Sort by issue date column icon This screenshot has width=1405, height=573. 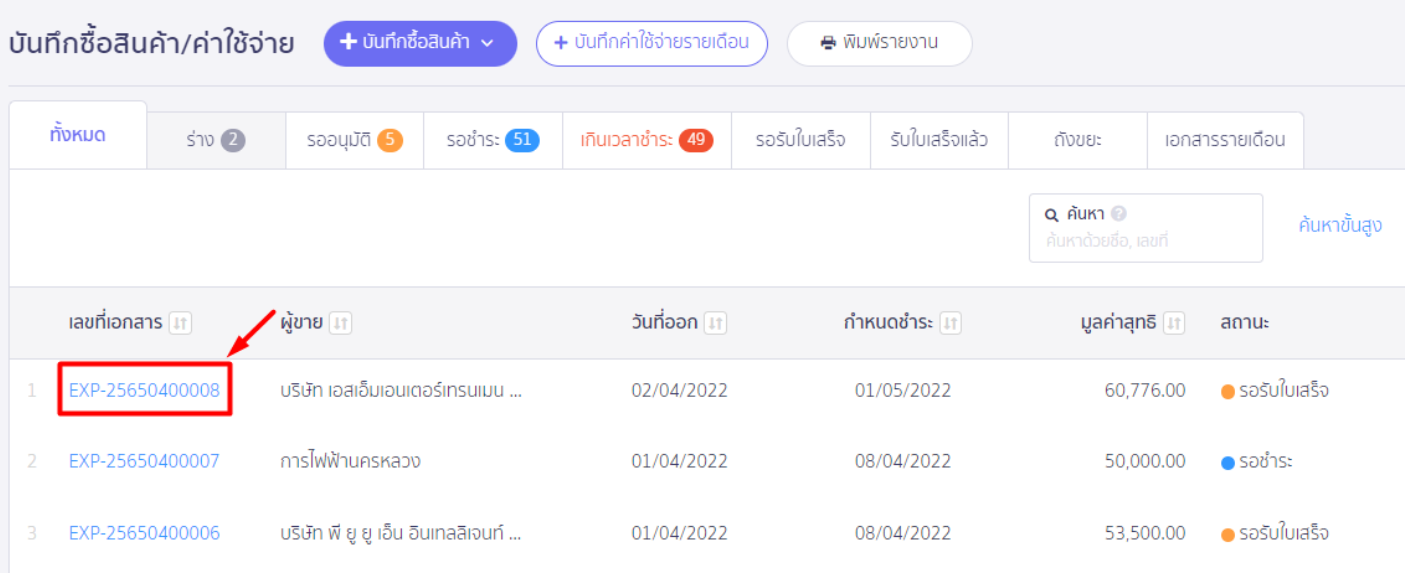[x=715, y=324]
